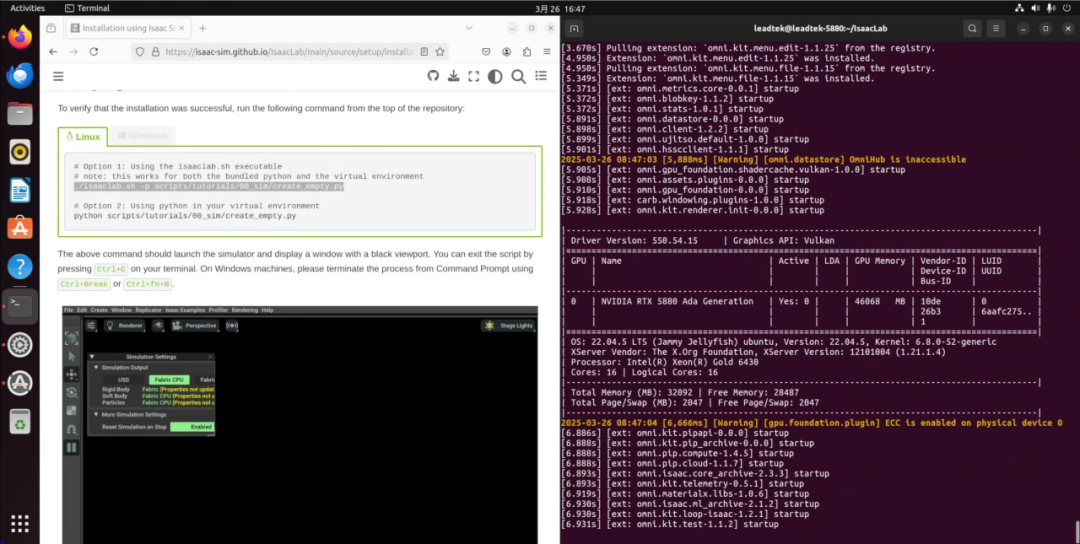1080x544 pixels.
Task: Click the Ctrl+C keyboard shortcut label
Action: [x=110, y=269]
